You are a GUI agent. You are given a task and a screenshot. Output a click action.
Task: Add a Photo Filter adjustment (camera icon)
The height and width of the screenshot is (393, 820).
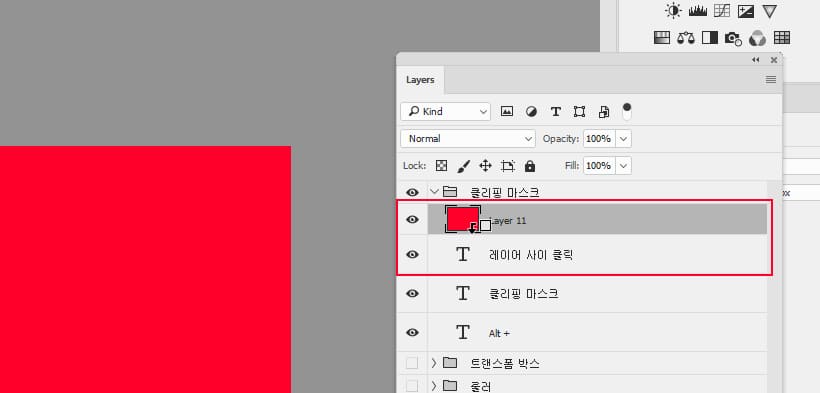733,38
